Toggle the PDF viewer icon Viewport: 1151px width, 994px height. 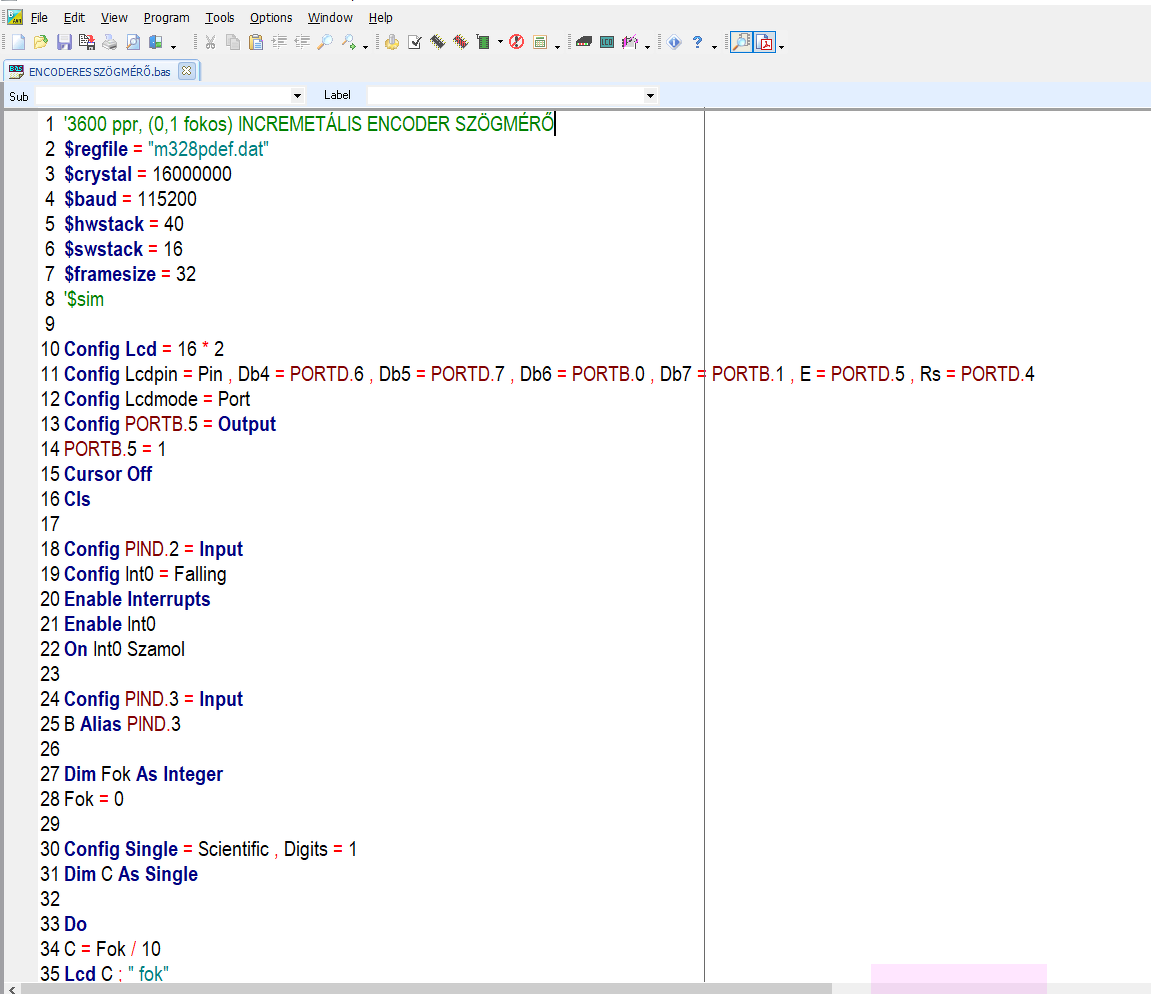click(765, 43)
